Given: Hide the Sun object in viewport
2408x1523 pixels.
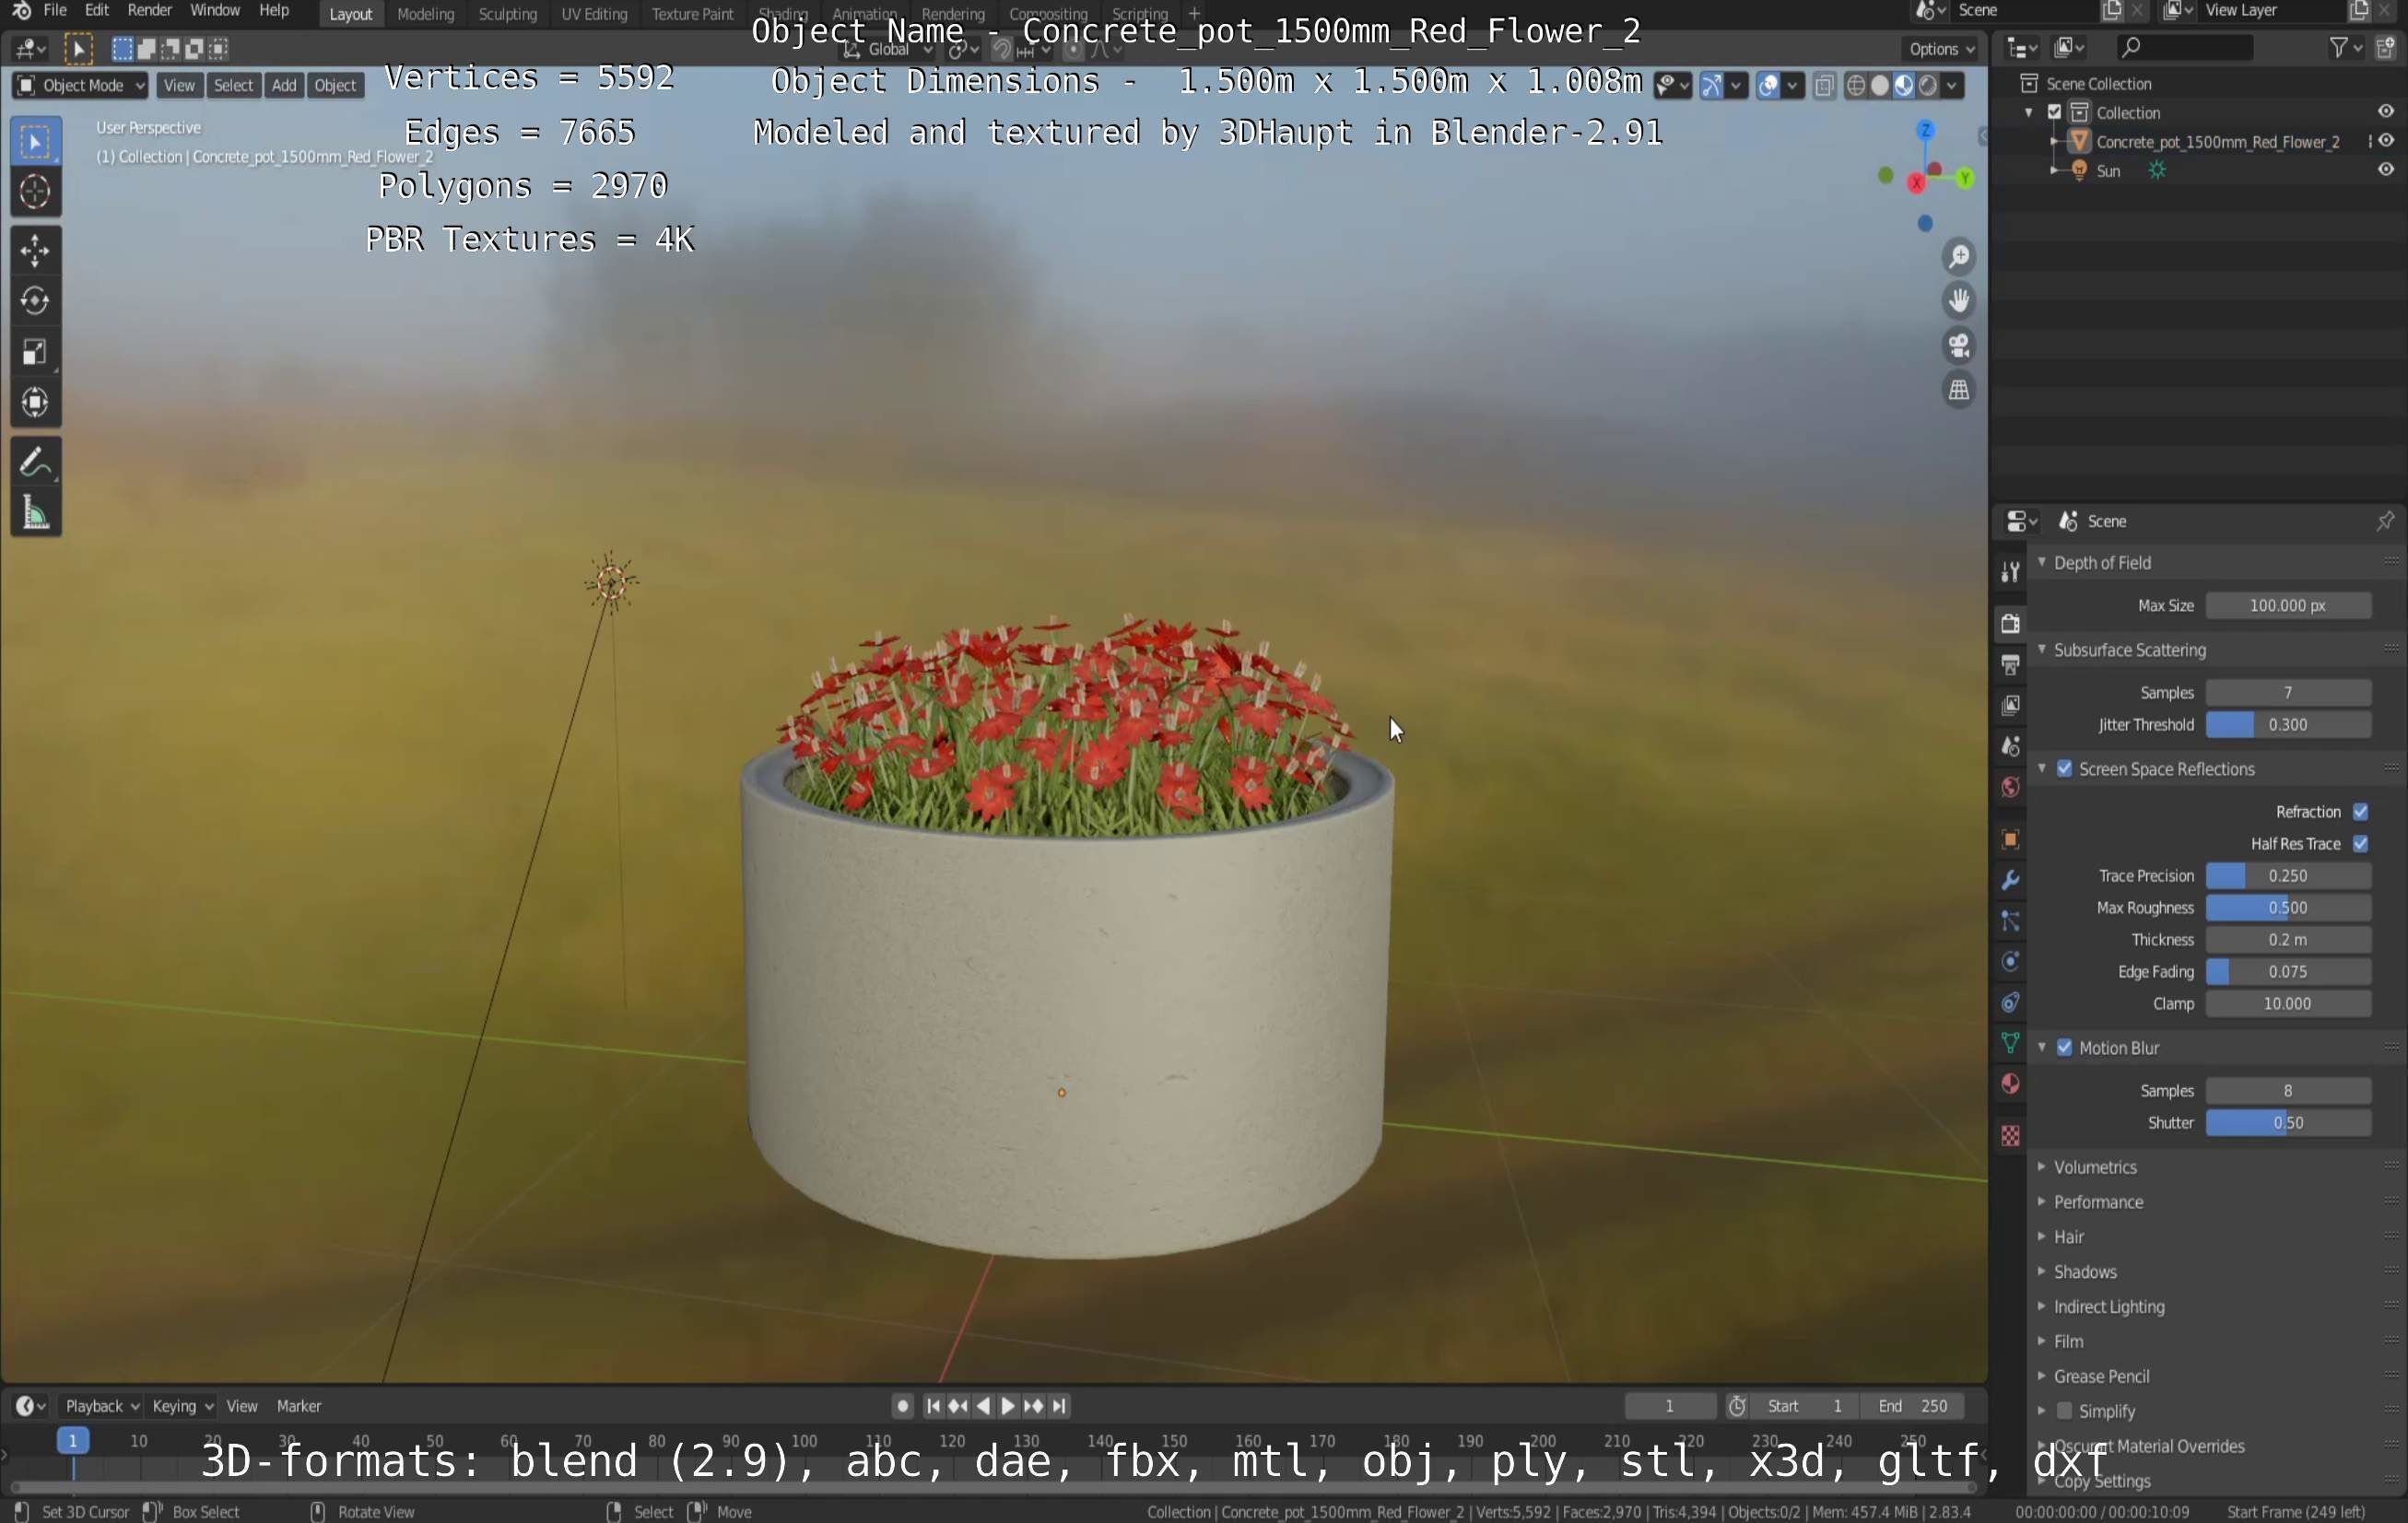Looking at the screenshot, I should (2386, 170).
